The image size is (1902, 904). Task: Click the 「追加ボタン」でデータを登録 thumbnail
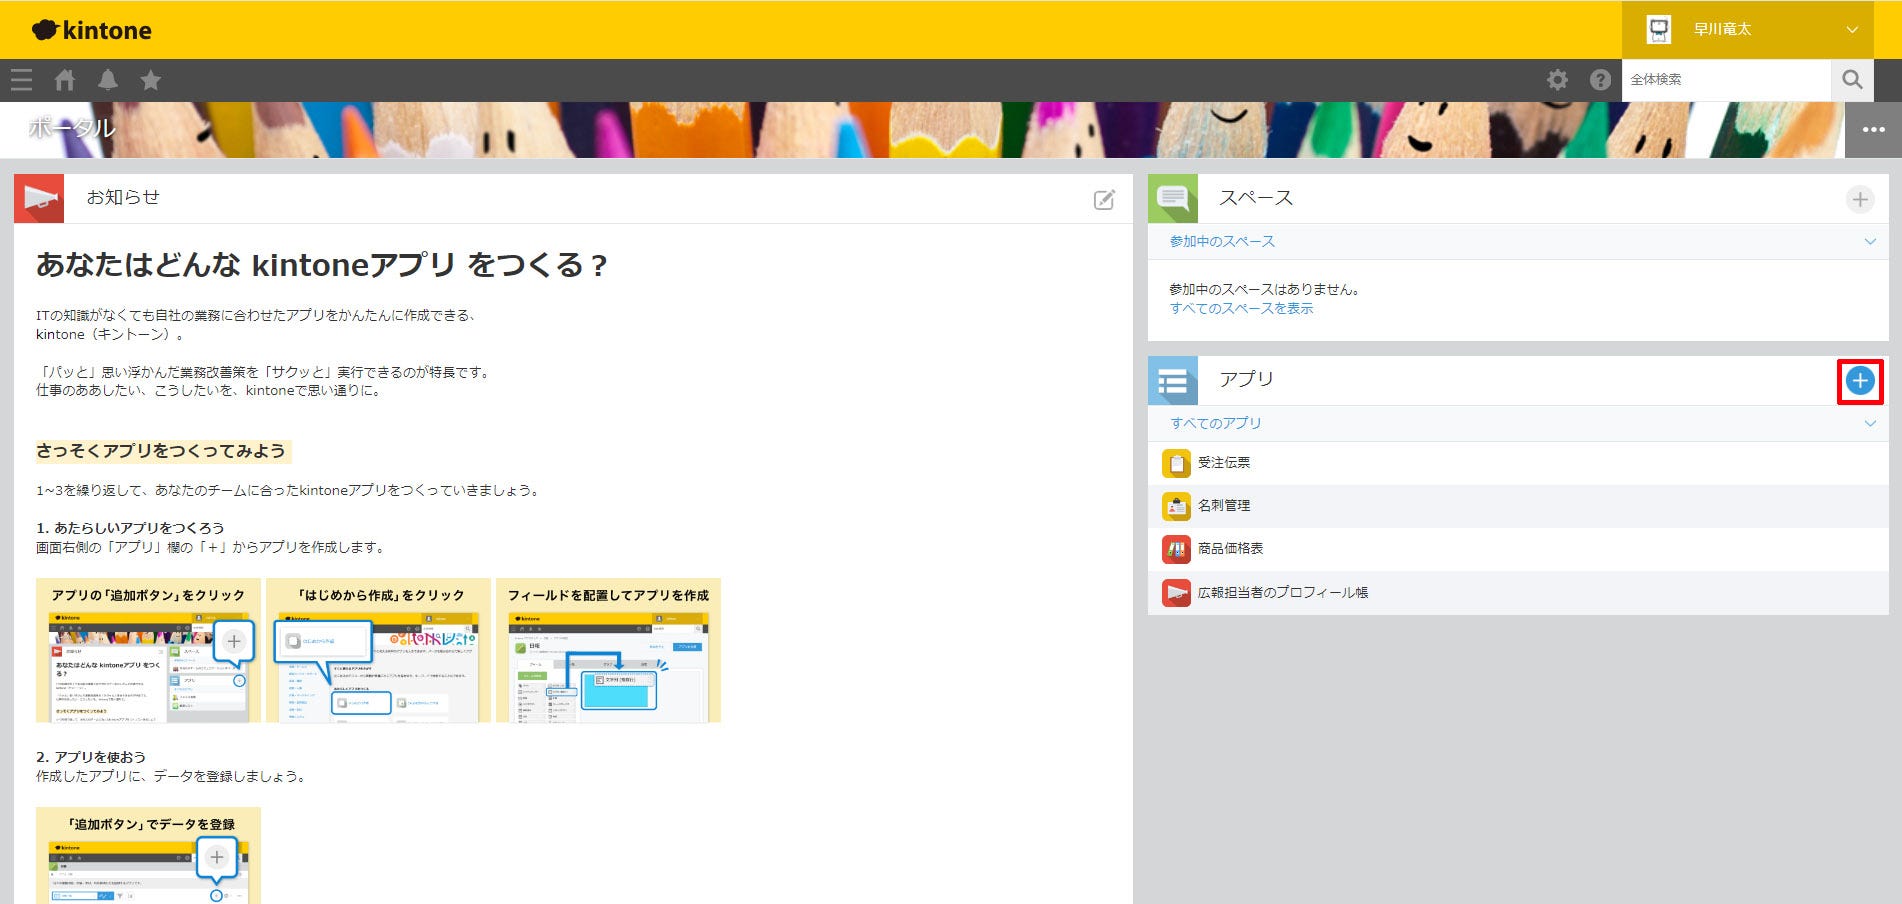point(148,856)
